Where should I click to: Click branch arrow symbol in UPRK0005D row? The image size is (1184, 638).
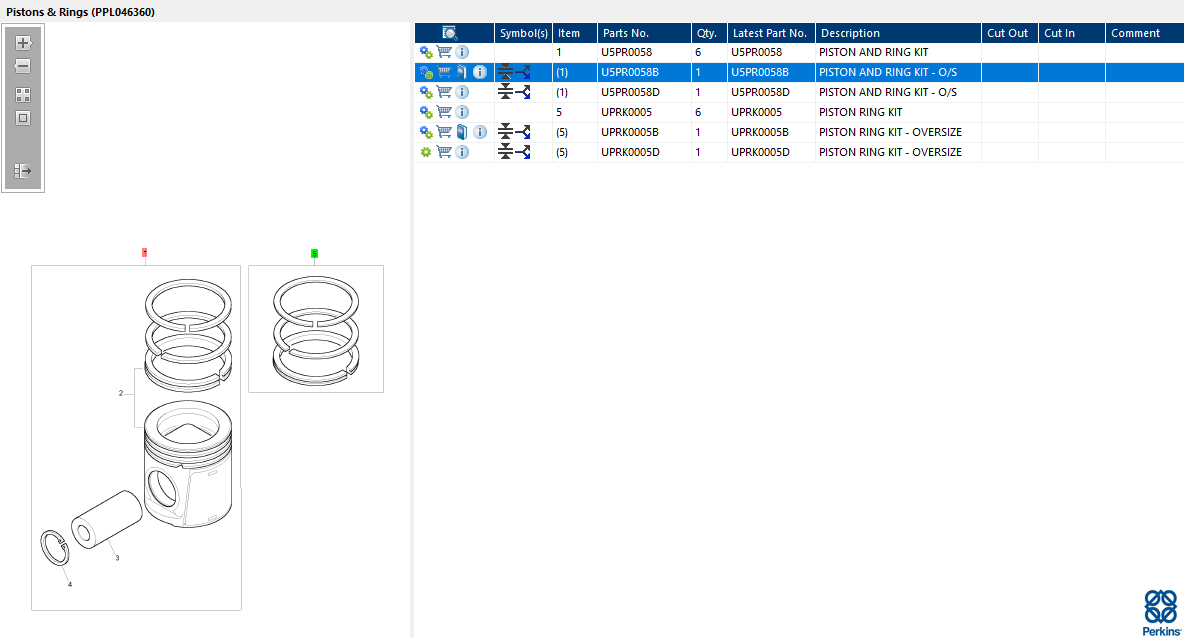(523, 152)
